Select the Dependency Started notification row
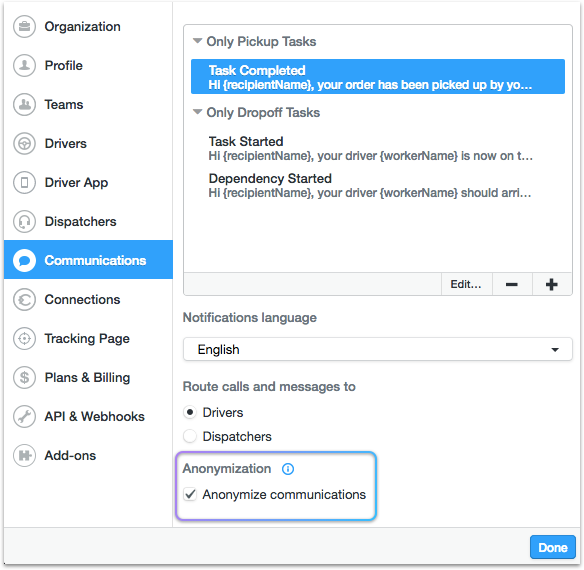The image size is (584, 570). [378, 186]
